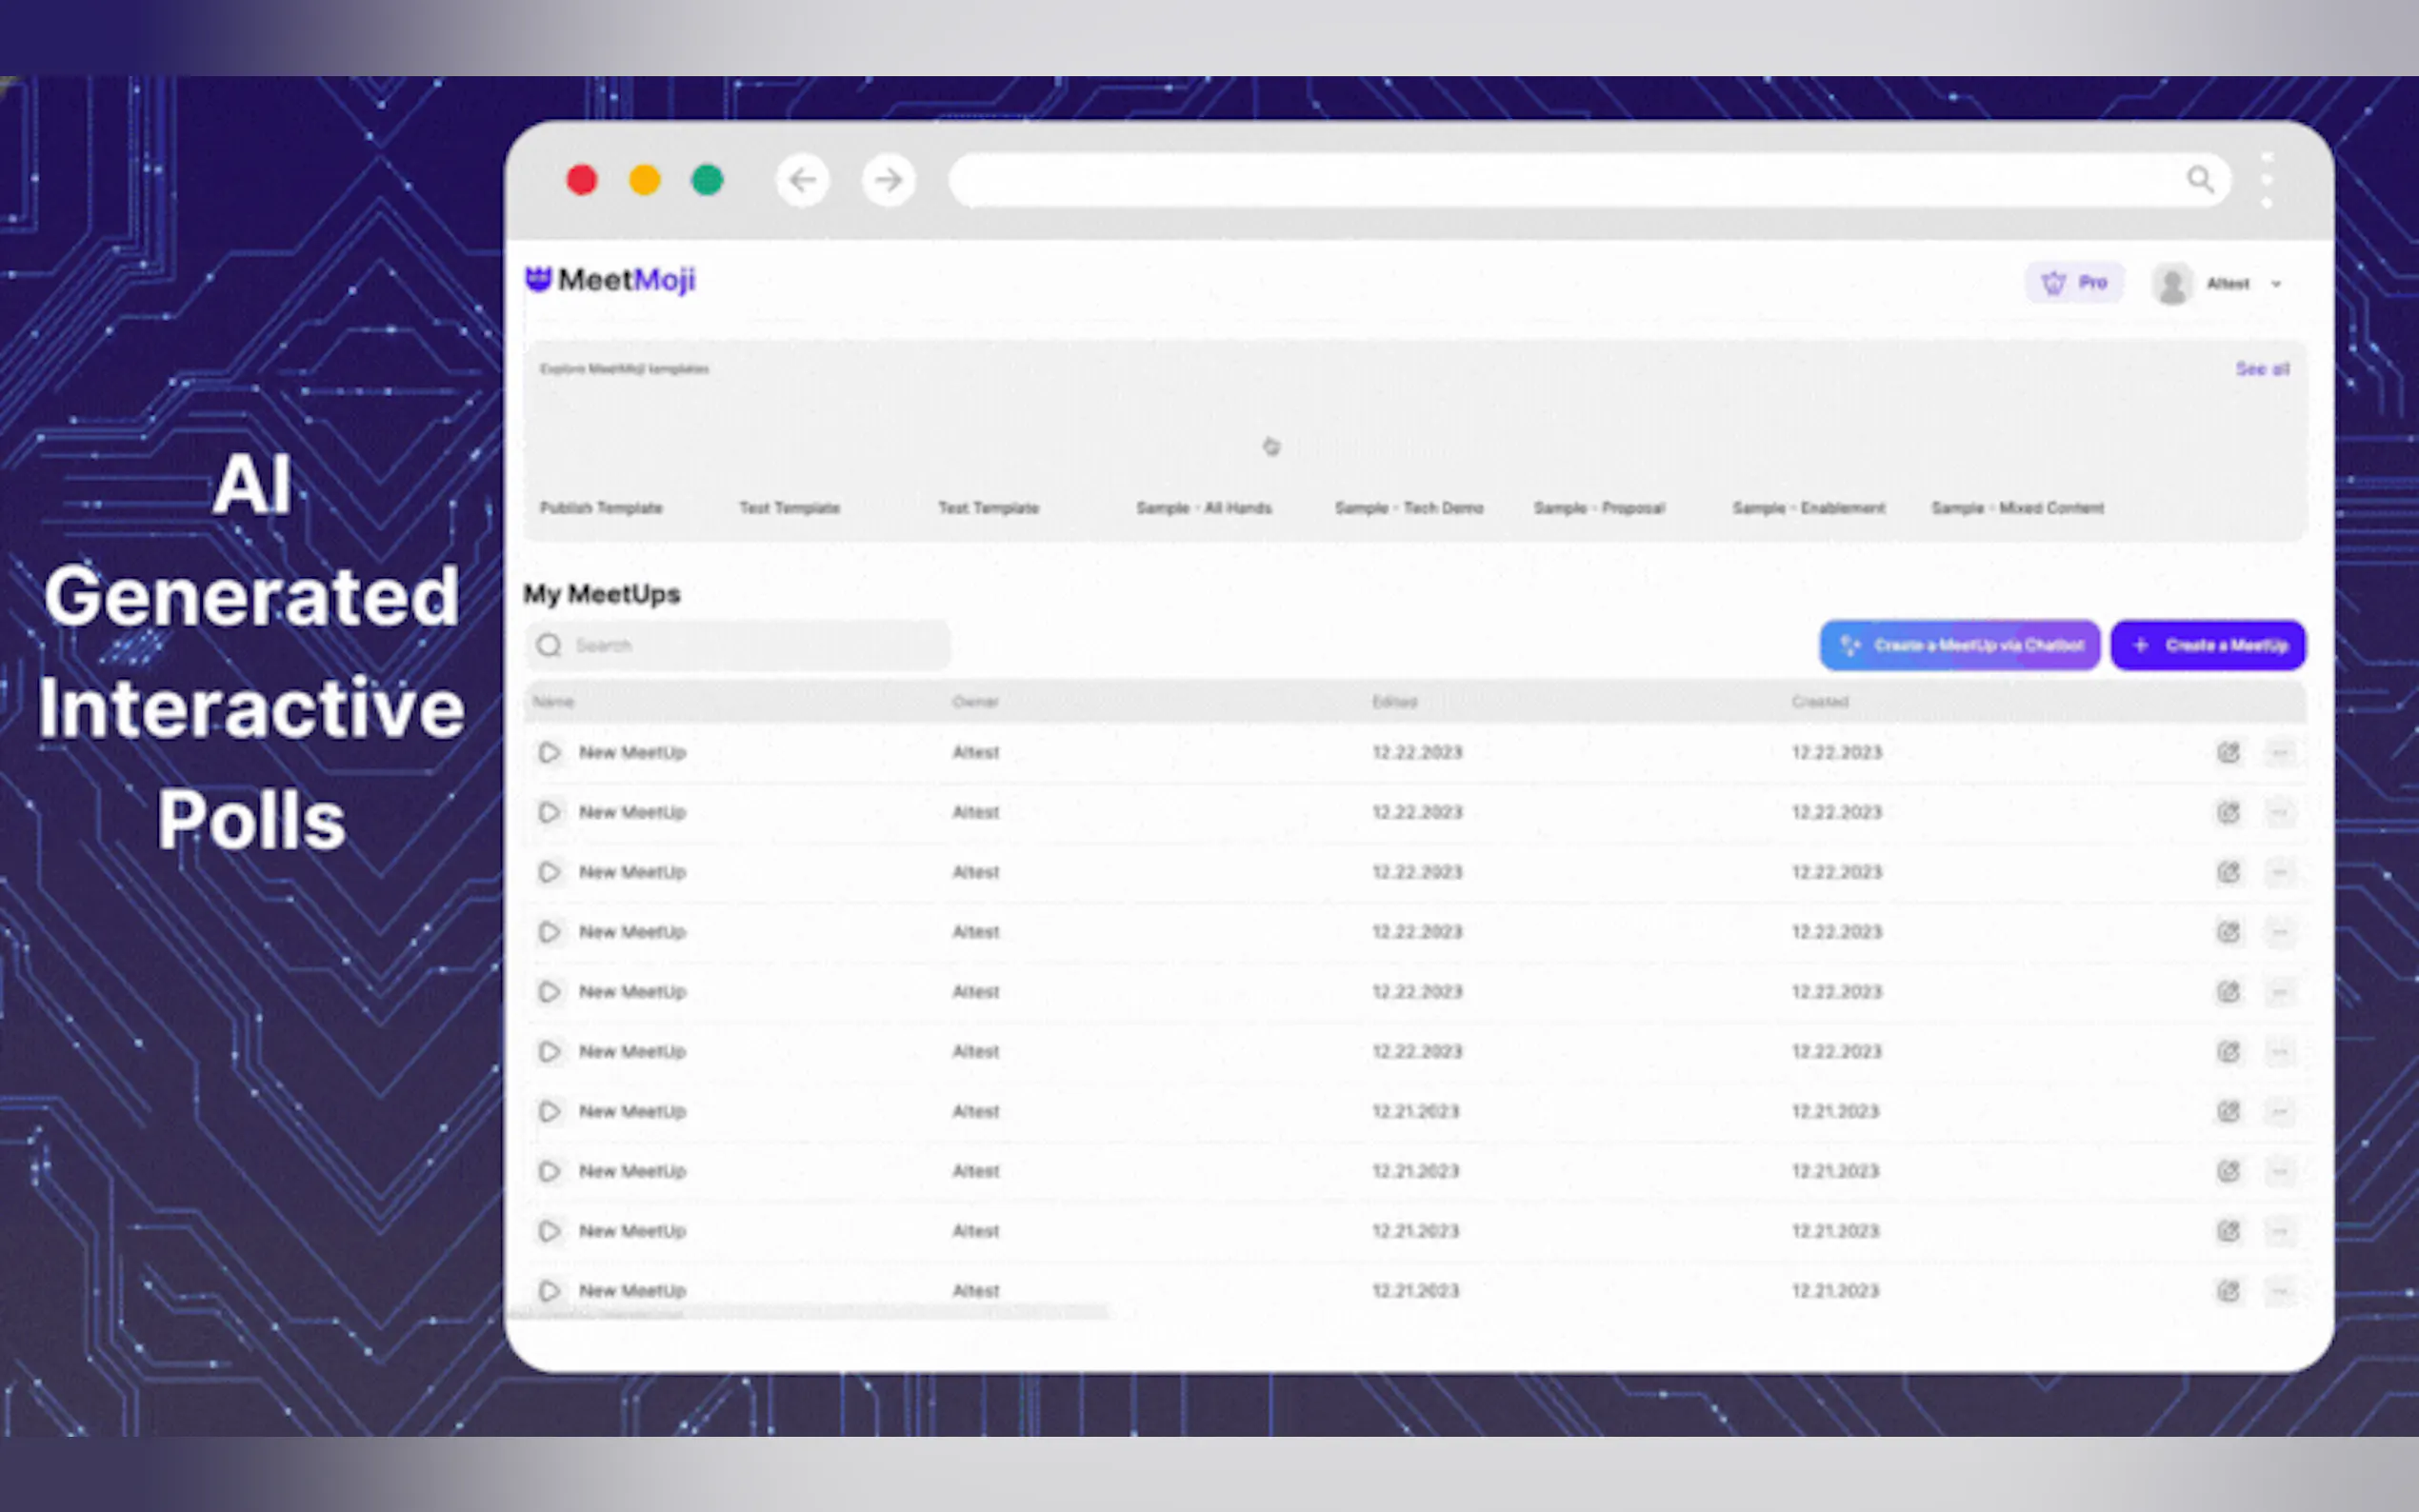The image size is (2419, 1512).
Task: Click Create a MeetUp via Chatbot
Action: (x=1959, y=645)
